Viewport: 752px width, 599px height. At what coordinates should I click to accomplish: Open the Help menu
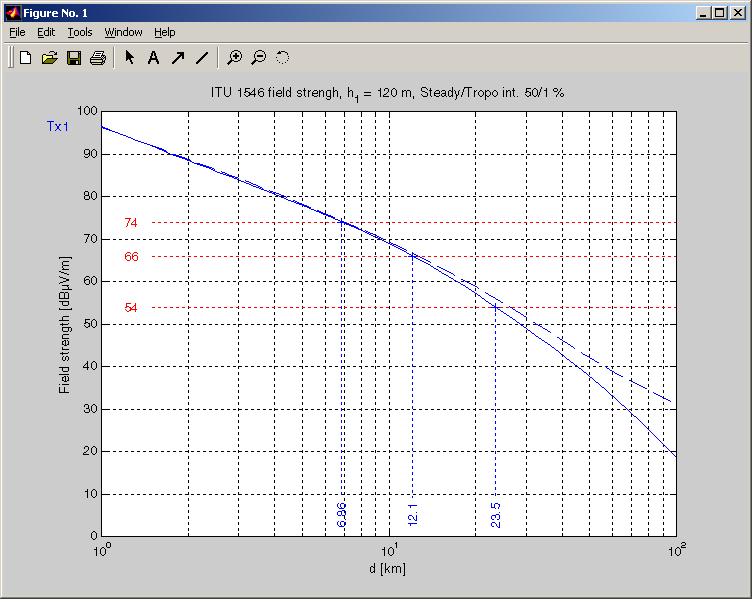[164, 32]
